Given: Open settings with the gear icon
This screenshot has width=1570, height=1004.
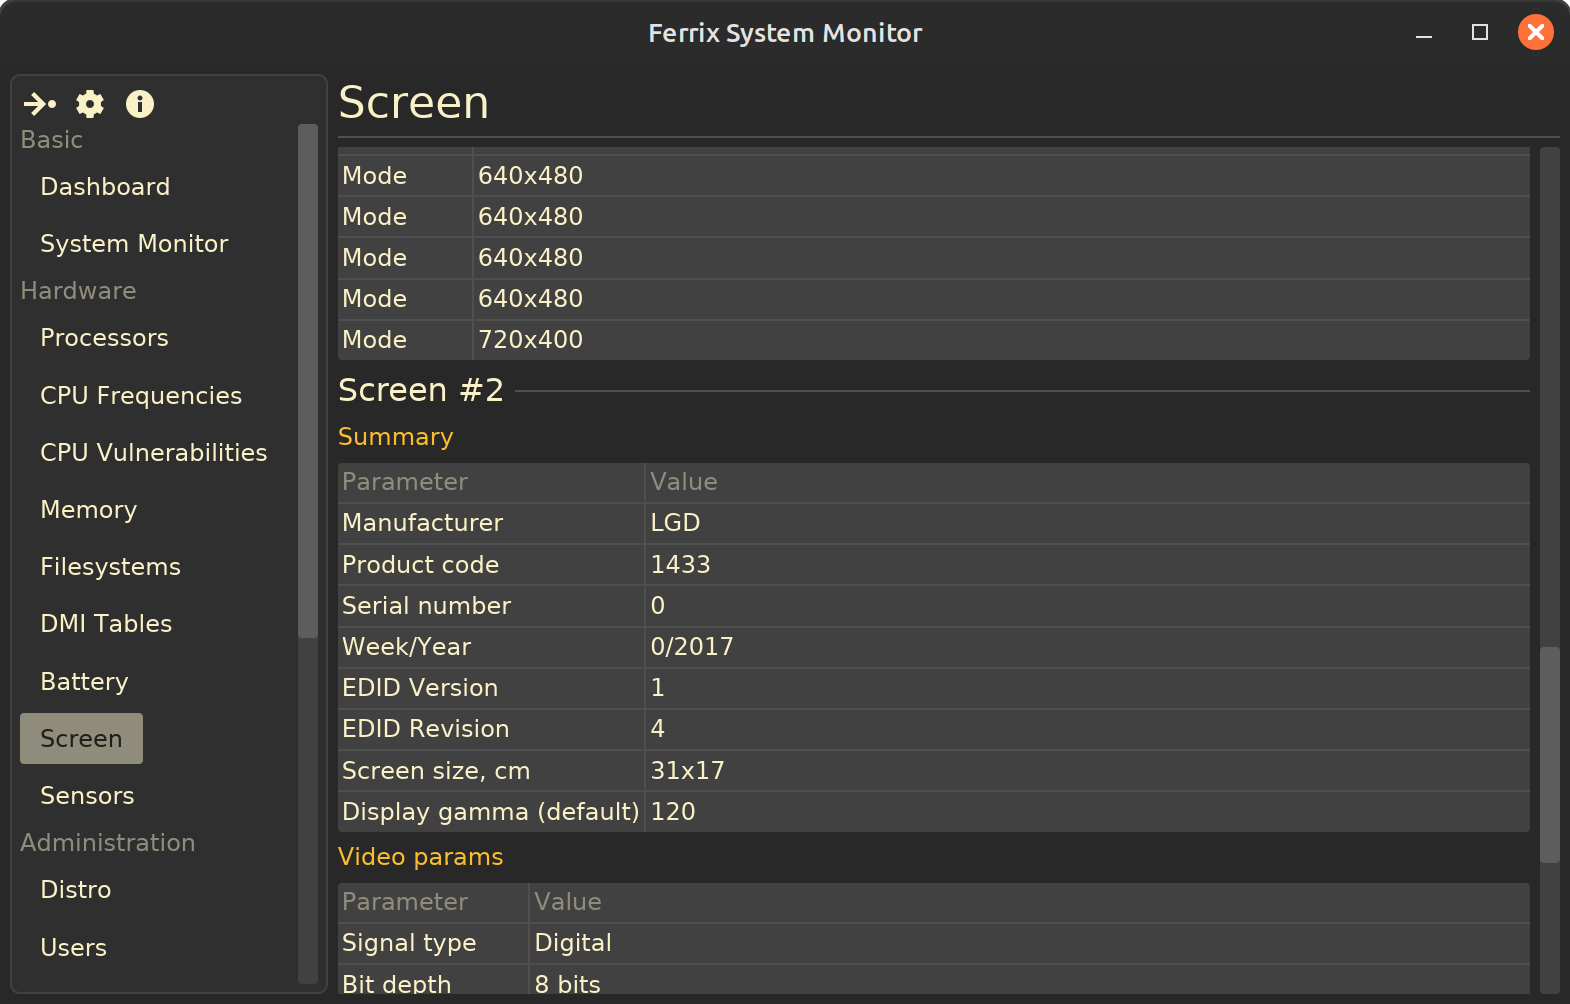Looking at the screenshot, I should click(x=90, y=104).
